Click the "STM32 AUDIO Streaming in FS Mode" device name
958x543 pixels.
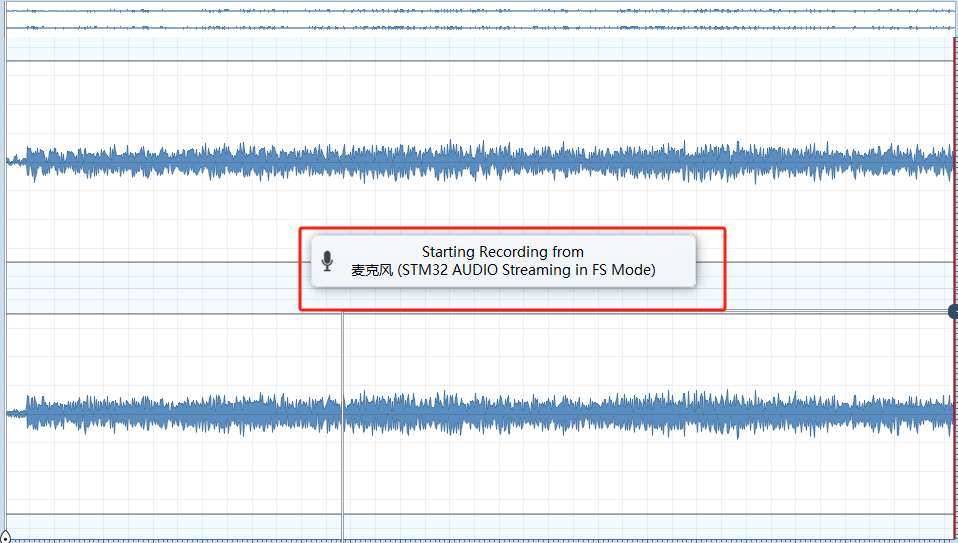(527, 270)
